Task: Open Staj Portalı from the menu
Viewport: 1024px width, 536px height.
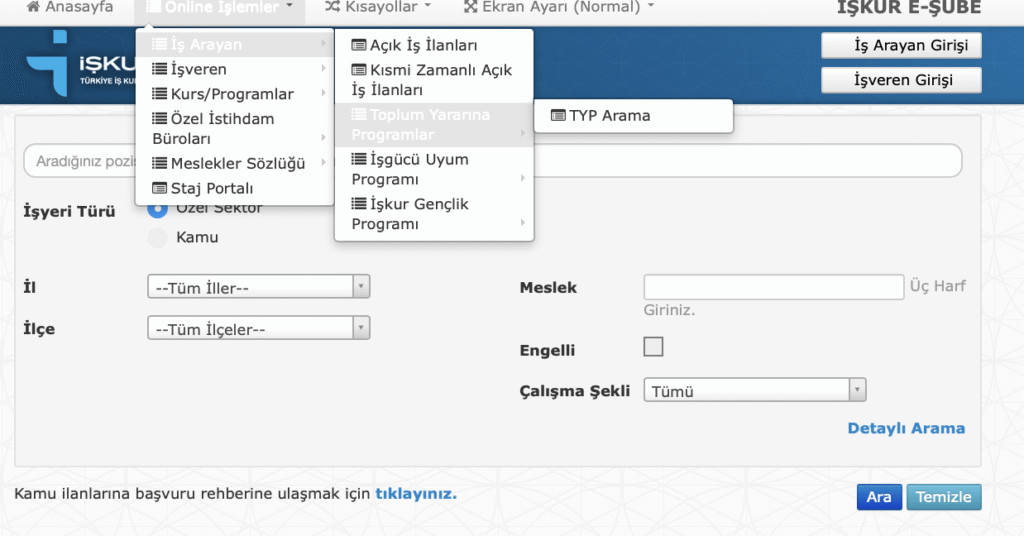Action: coord(234,188)
